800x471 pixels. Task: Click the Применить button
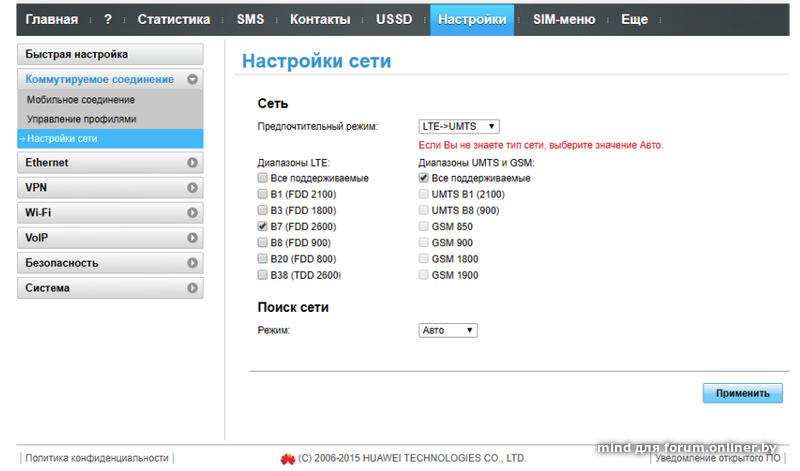tap(742, 393)
